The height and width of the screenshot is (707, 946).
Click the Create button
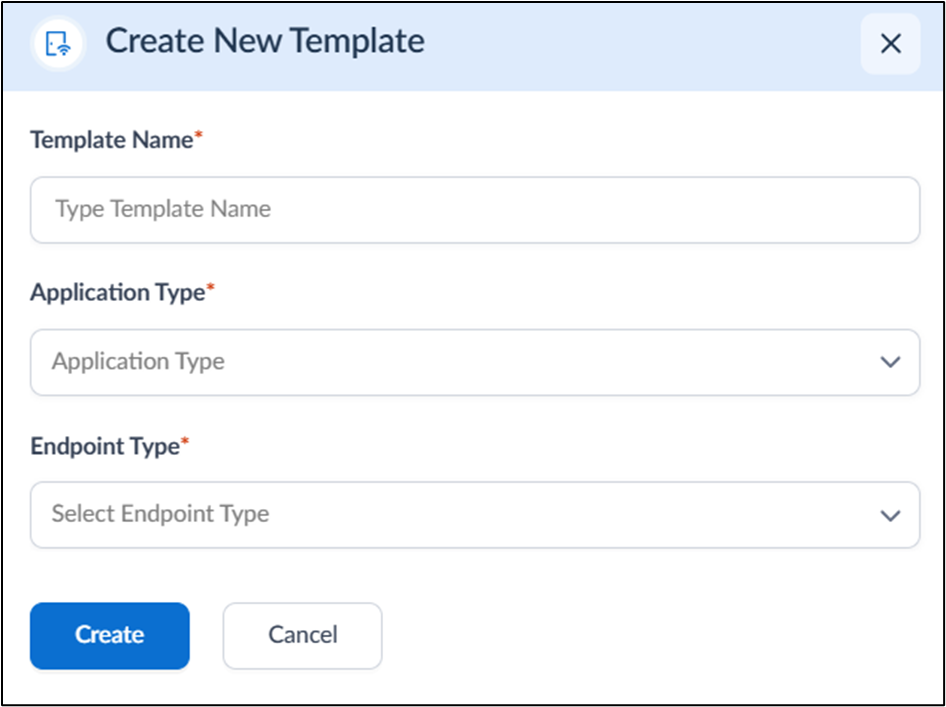tap(110, 635)
